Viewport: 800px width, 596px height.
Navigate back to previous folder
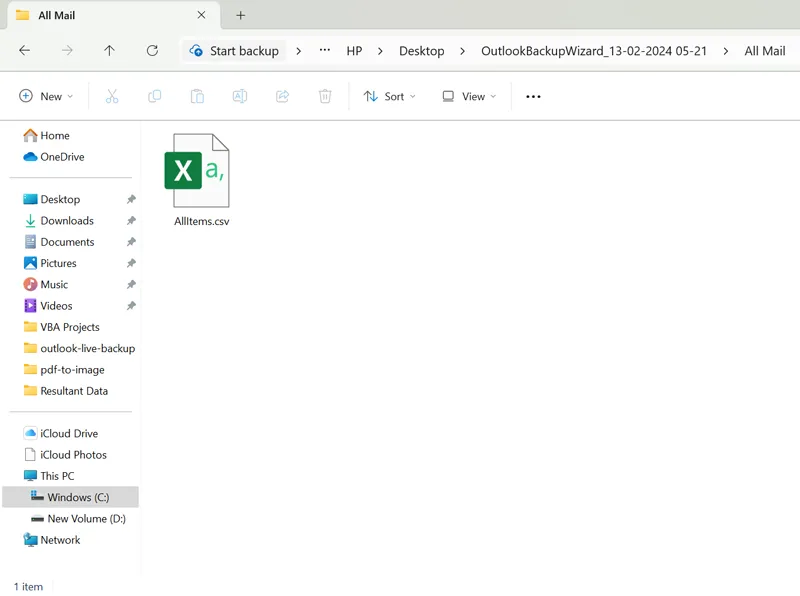tap(25, 51)
